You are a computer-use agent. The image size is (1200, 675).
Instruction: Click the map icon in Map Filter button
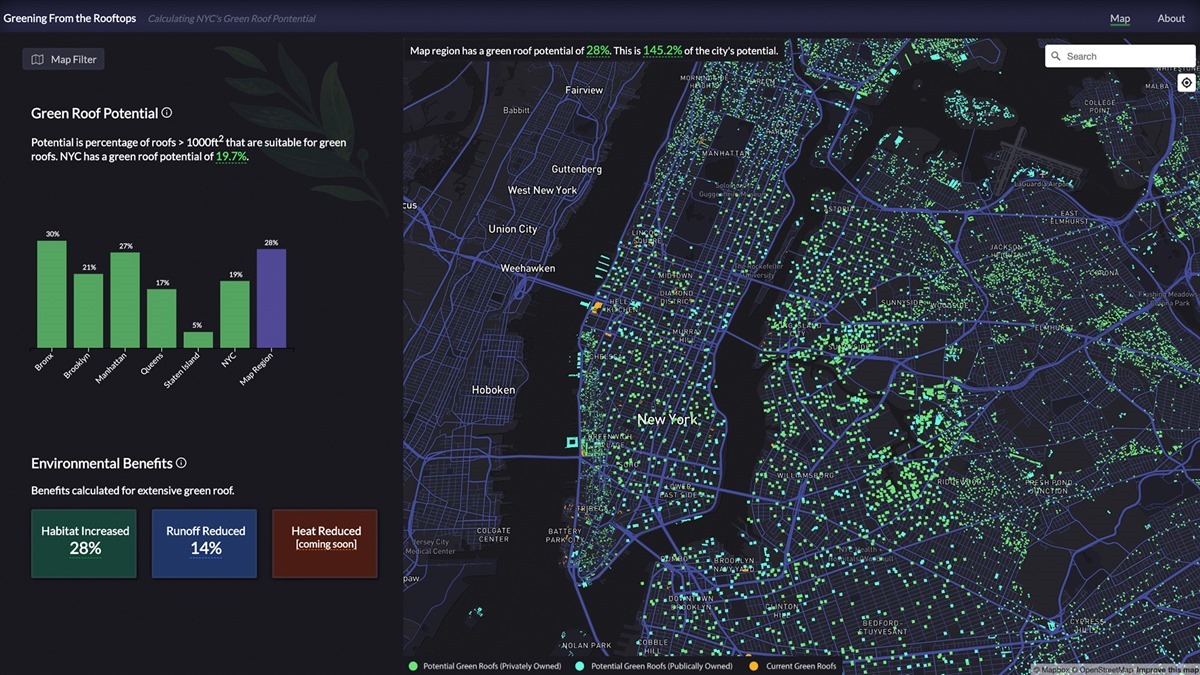[x=38, y=59]
